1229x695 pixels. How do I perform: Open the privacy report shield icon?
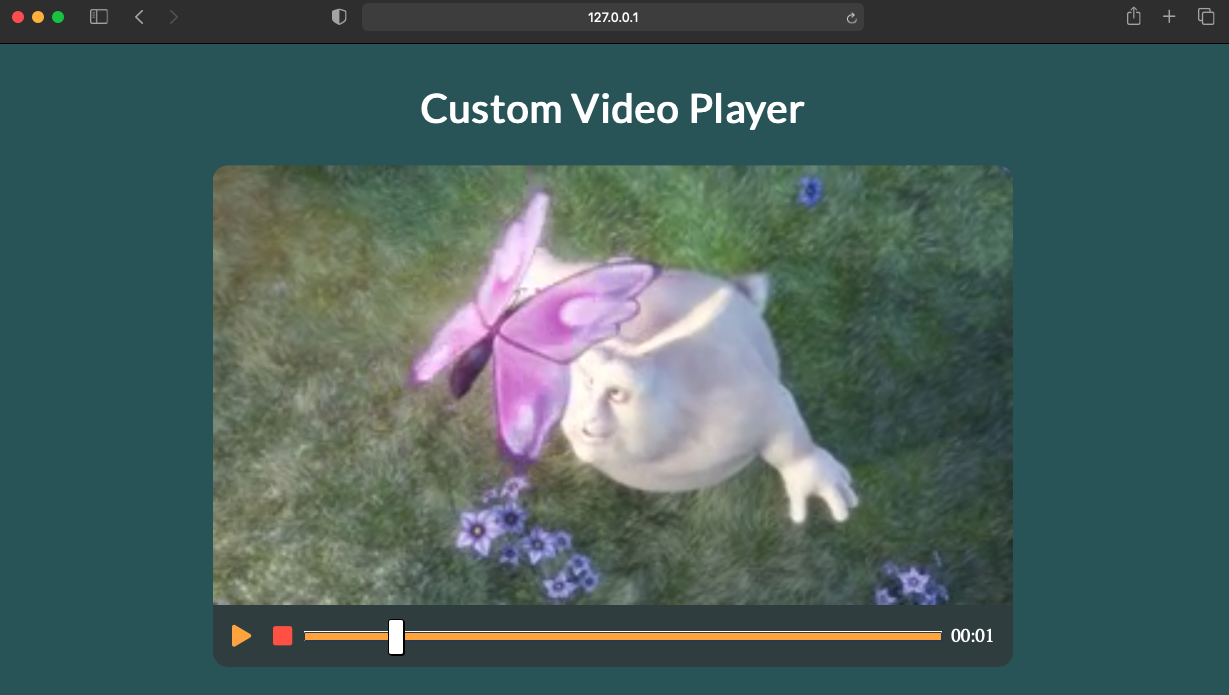pyautogui.click(x=339, y=17)
